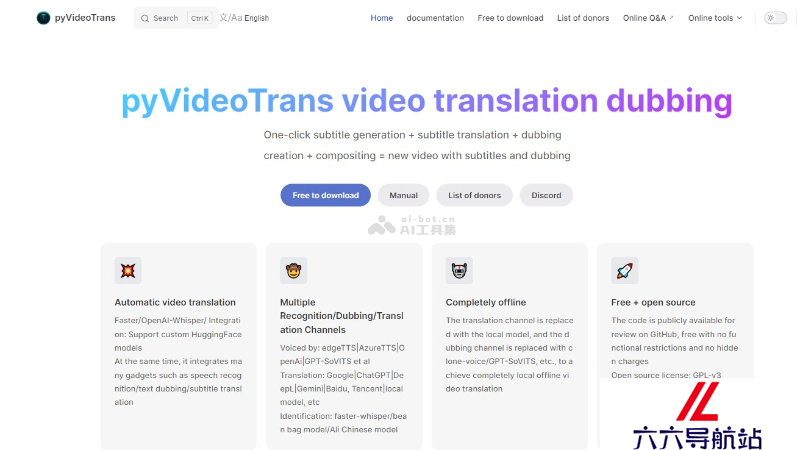Click the blue Free to download button
The image size is (800, 450).
coord(326,195)
